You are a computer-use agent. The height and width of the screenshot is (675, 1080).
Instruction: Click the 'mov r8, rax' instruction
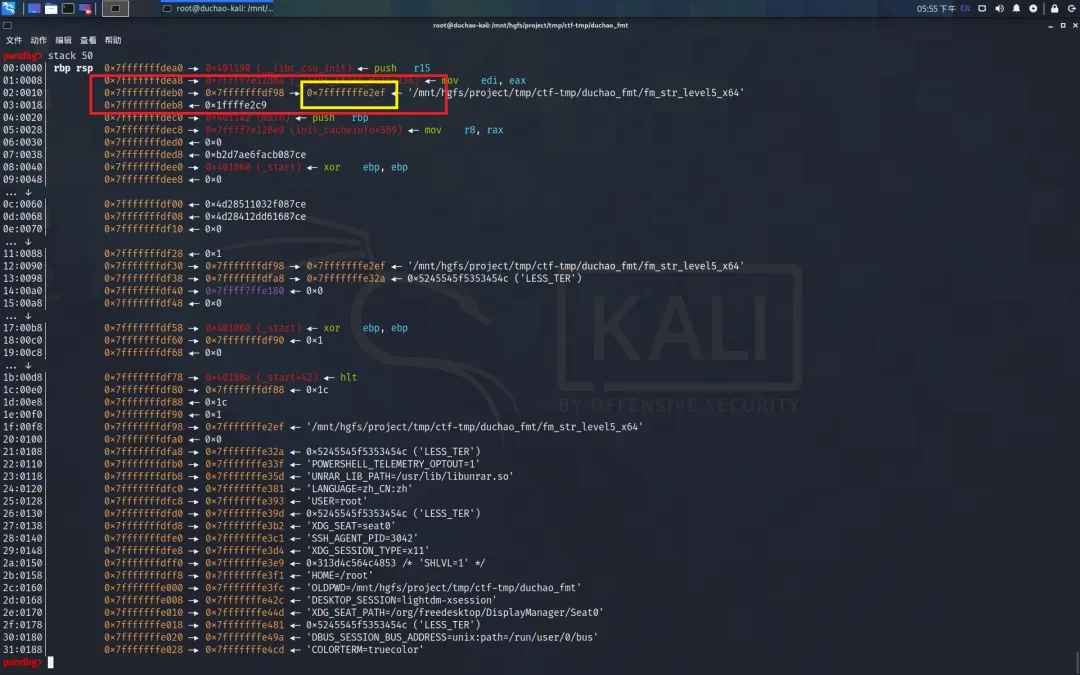(x=464, y=129)
